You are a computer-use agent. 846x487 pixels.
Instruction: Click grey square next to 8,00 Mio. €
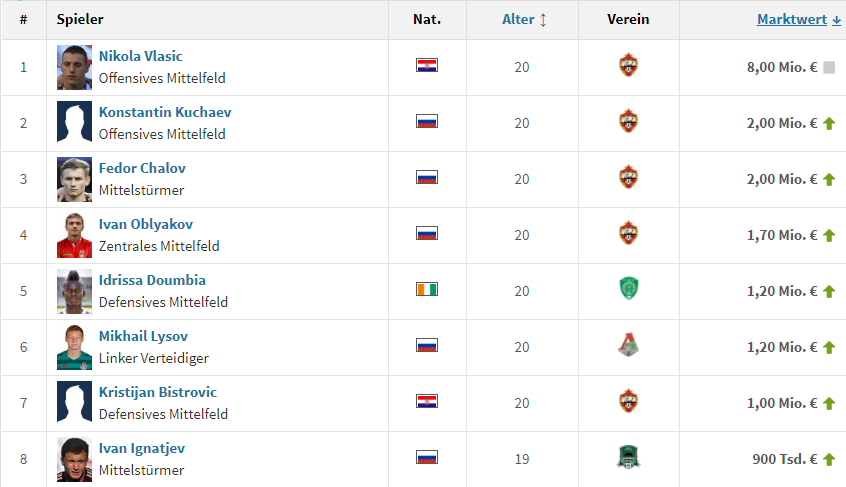tap(829, 67)
